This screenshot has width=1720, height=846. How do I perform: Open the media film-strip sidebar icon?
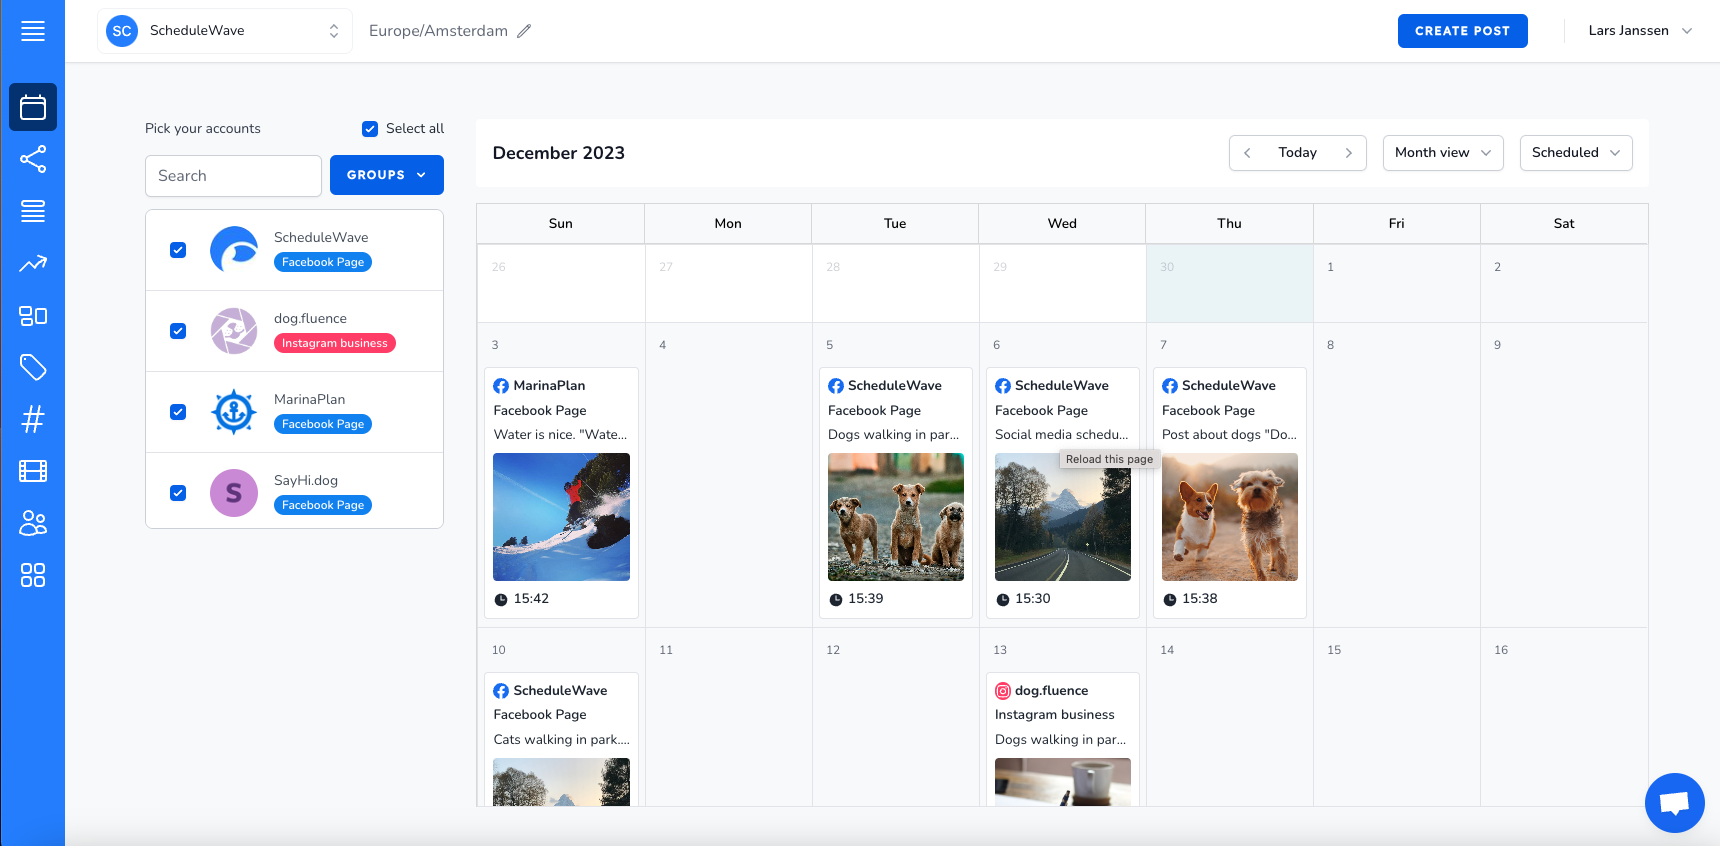point(33,471)
